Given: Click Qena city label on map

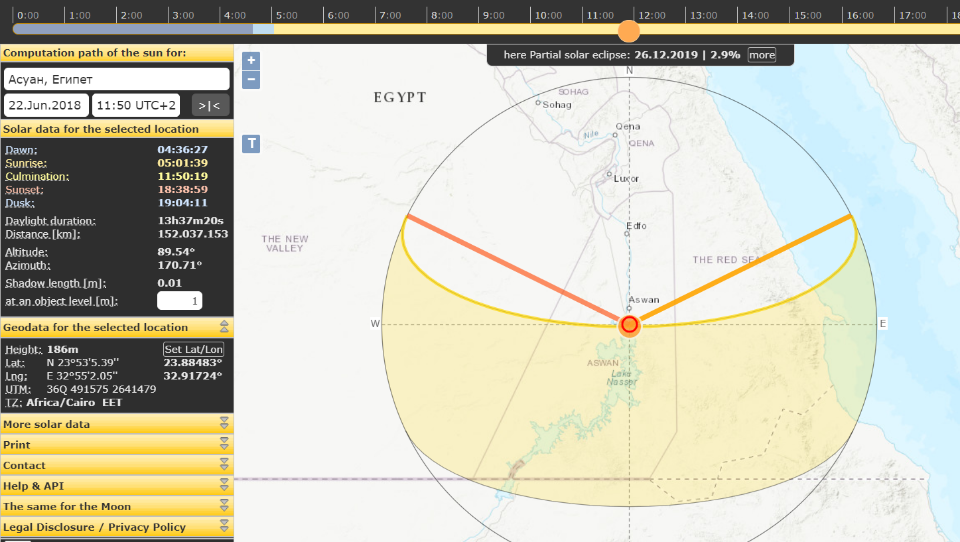Looking at the screenshot, I should pyautogui.click(x=628, y=127).
